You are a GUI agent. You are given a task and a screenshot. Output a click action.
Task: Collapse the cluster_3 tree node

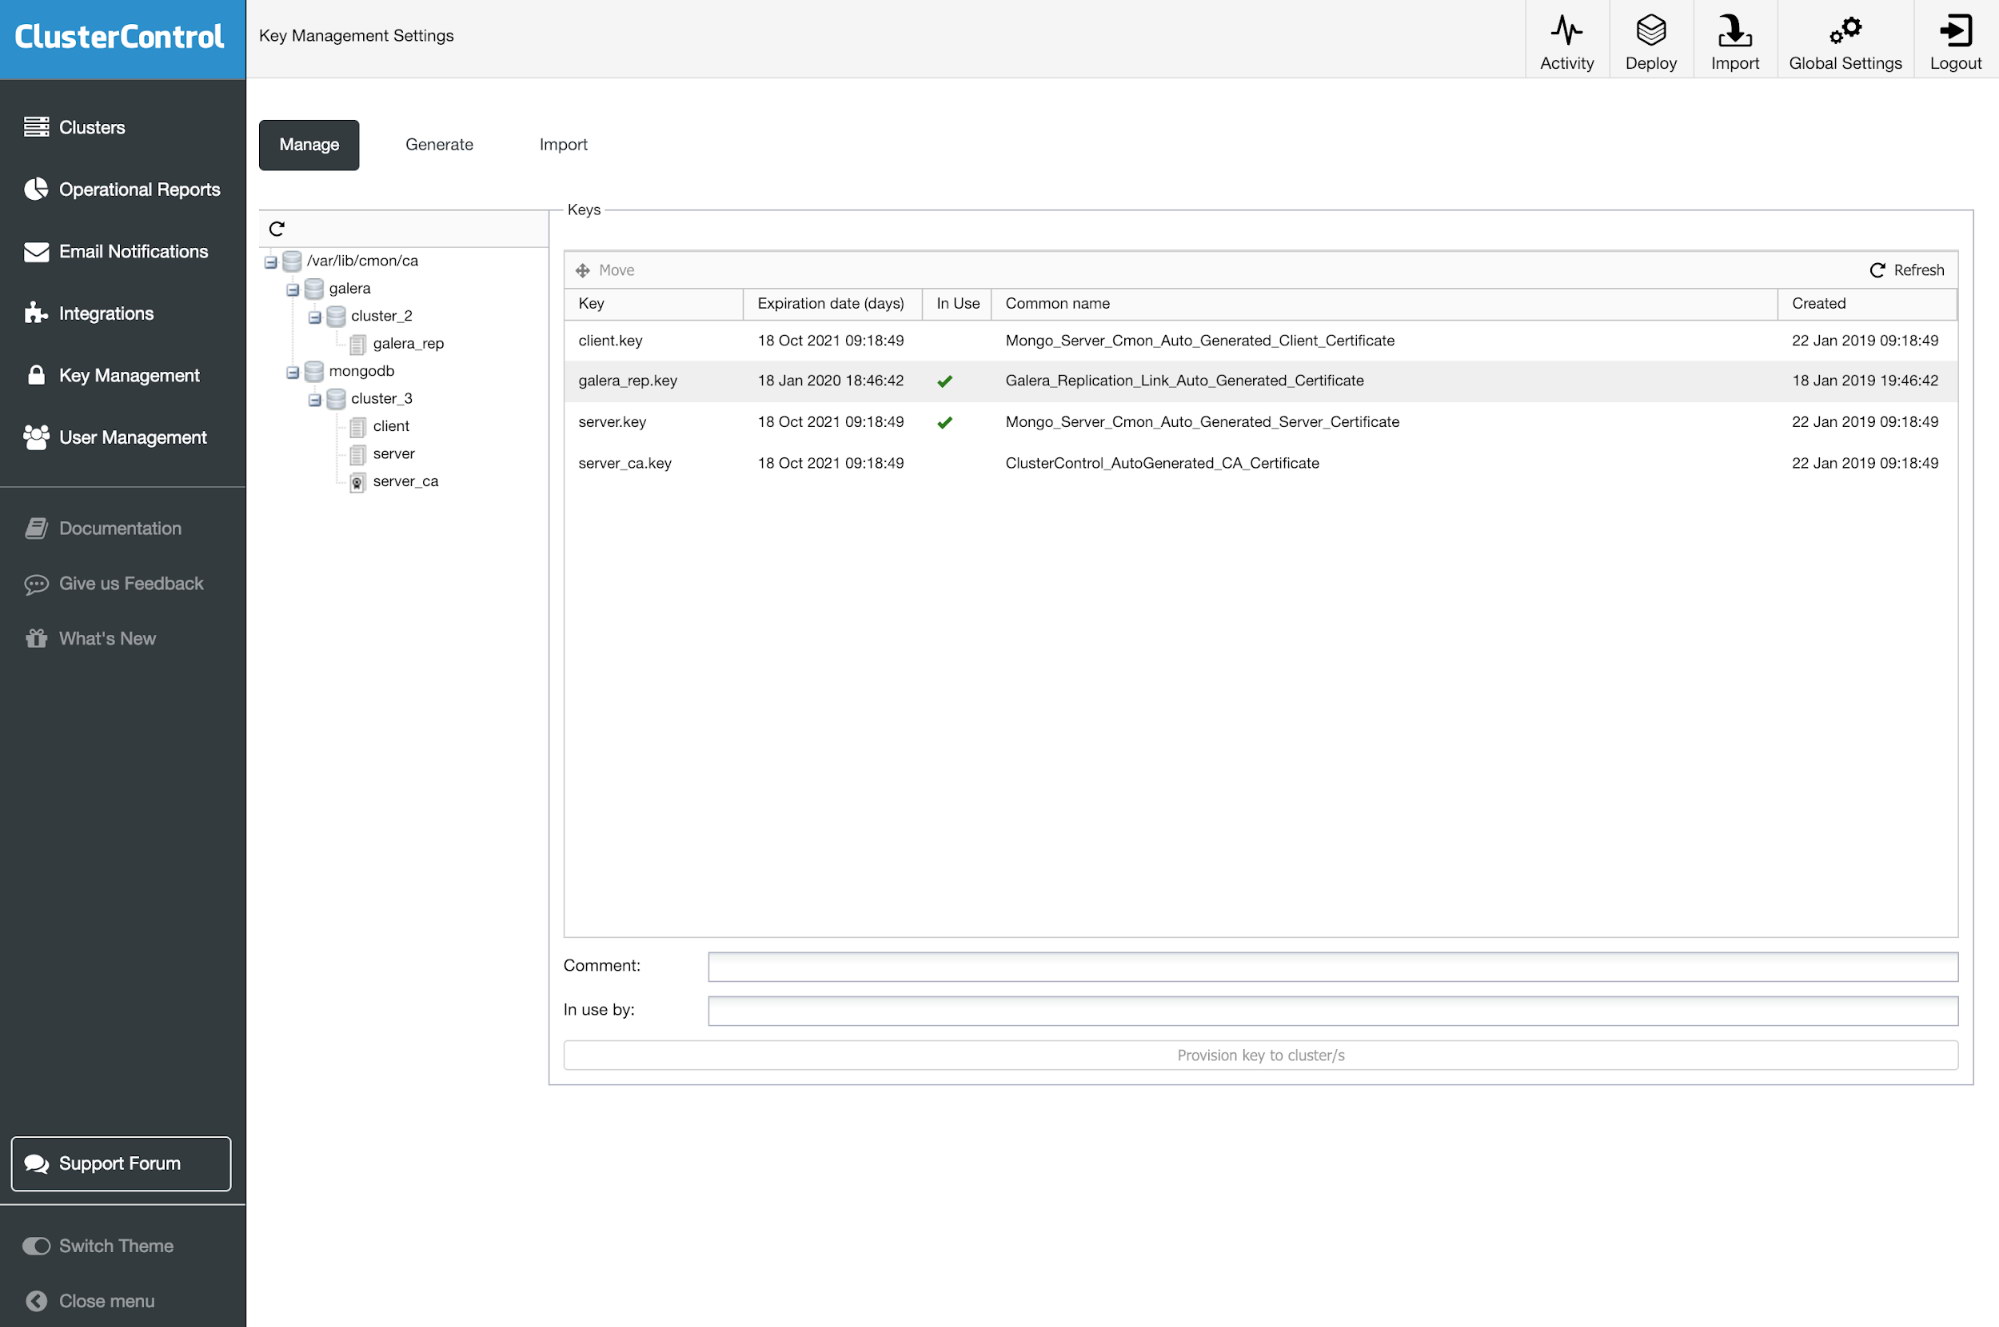click(x=315, y=400)
